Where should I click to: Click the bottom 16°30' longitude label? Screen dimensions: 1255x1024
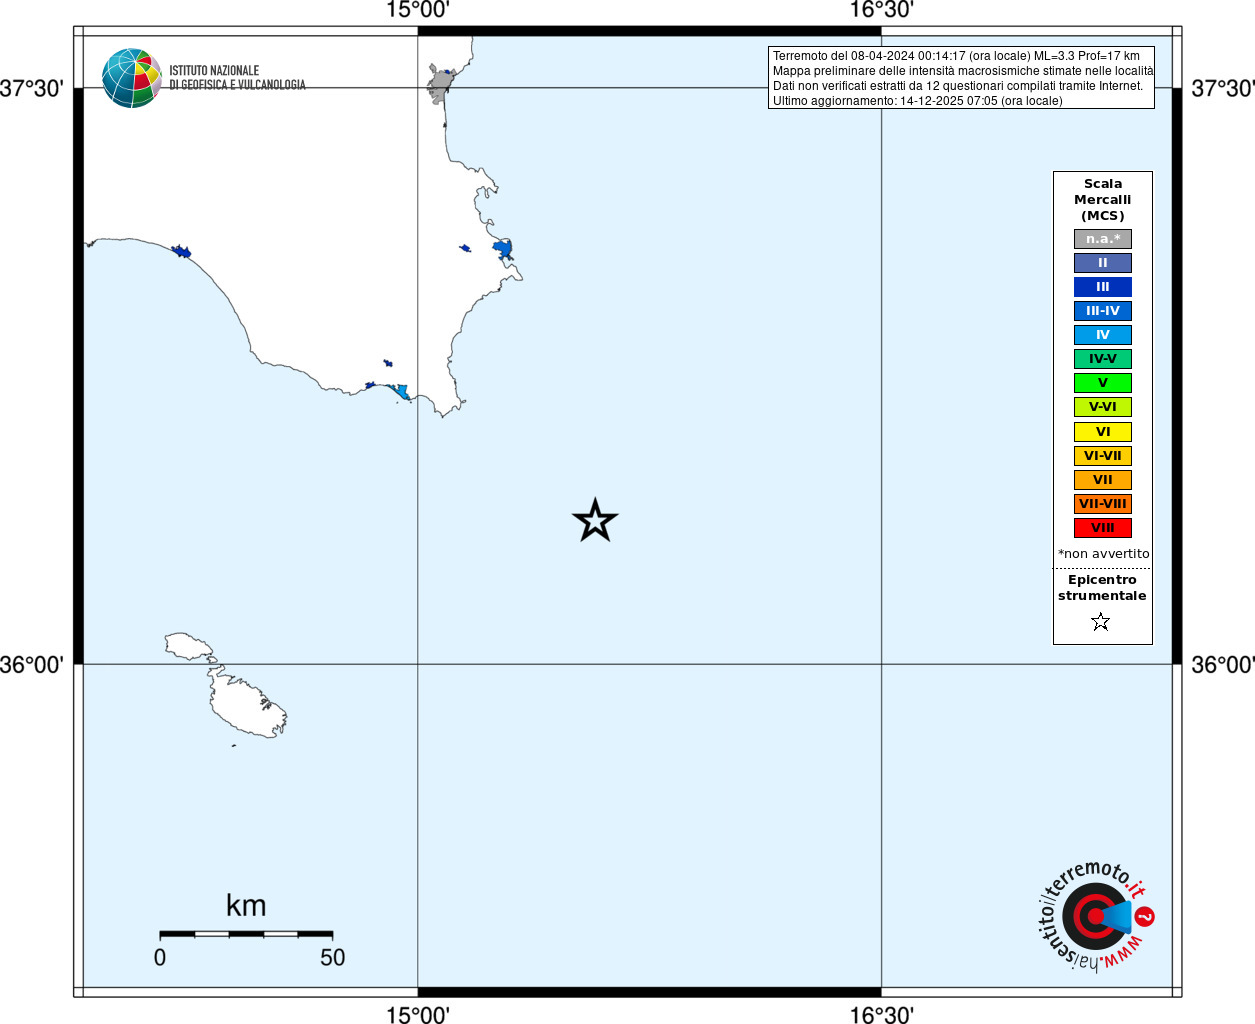[882, 1014]
